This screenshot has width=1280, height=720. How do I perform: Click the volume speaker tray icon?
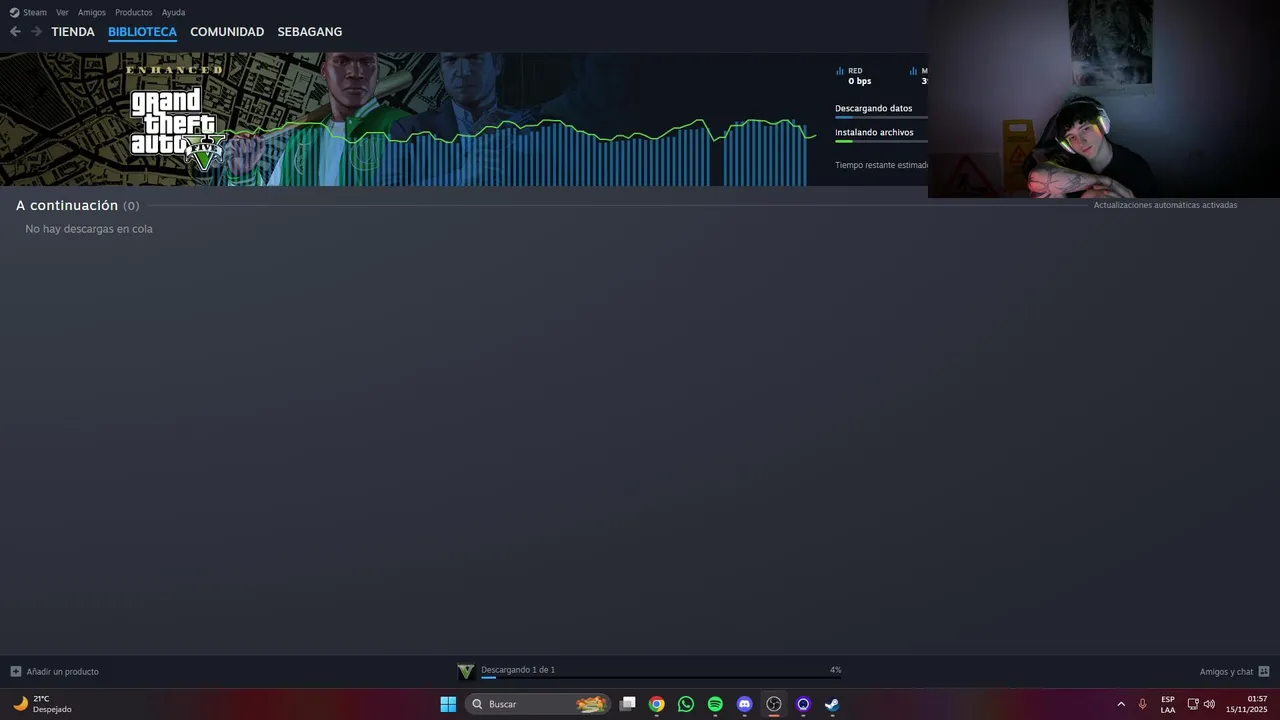1209,704
